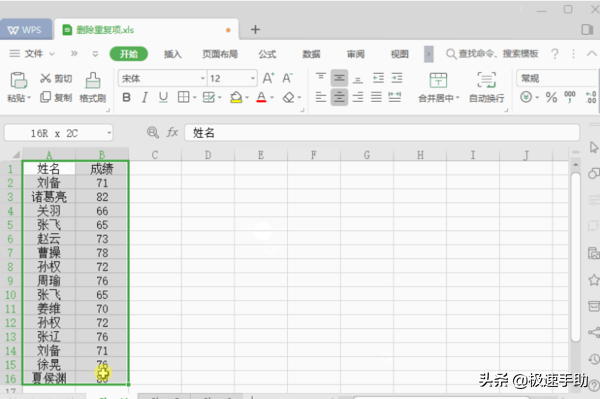Open the number format box 常规
Screen dimensions: 600x399
click(558, 78)
